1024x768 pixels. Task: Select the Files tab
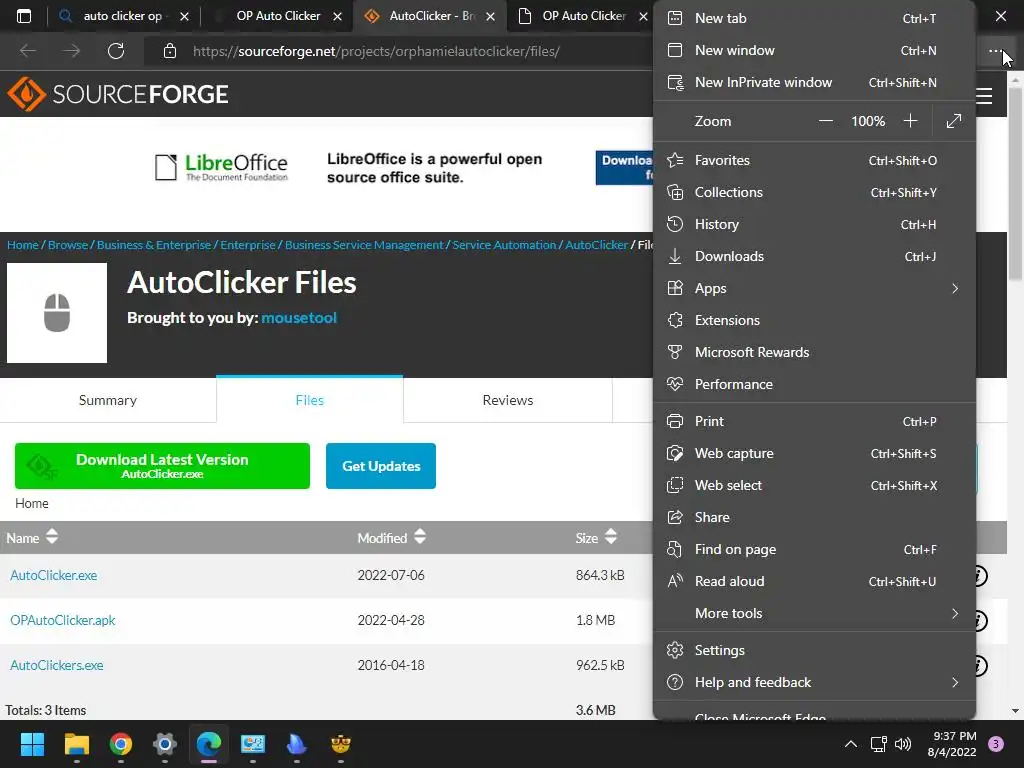(310, 400)
